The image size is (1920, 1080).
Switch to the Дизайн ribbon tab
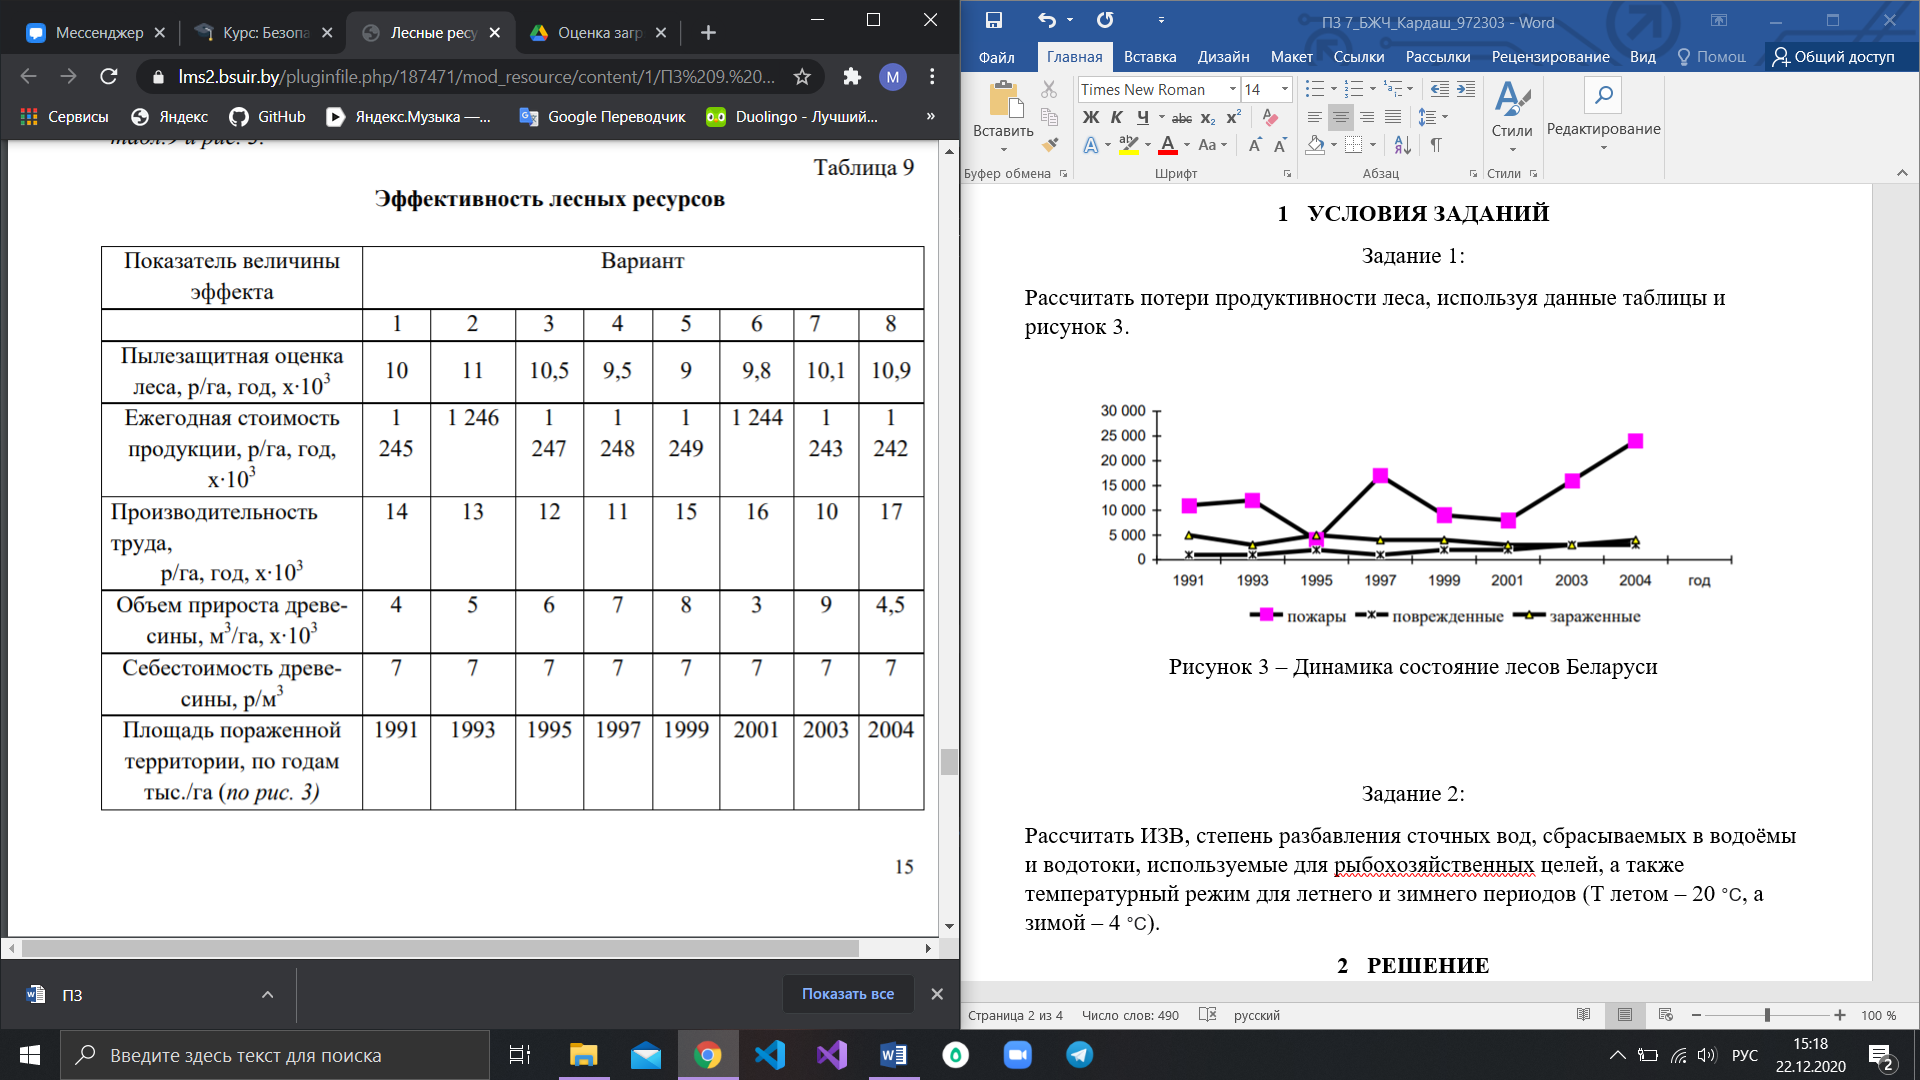[x=1223, y=57]
